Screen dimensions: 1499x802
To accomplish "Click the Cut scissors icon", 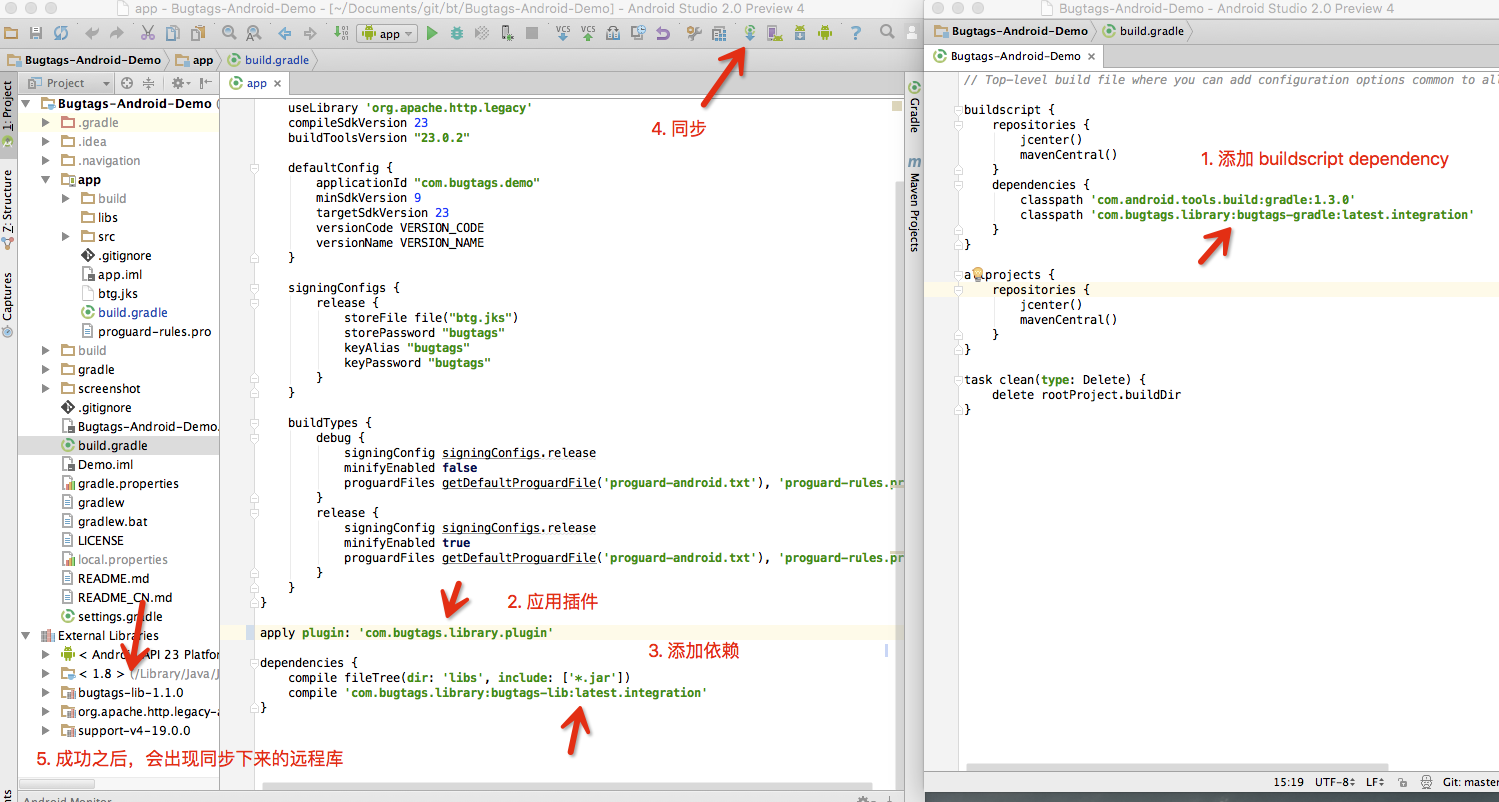I will [147, 33].
